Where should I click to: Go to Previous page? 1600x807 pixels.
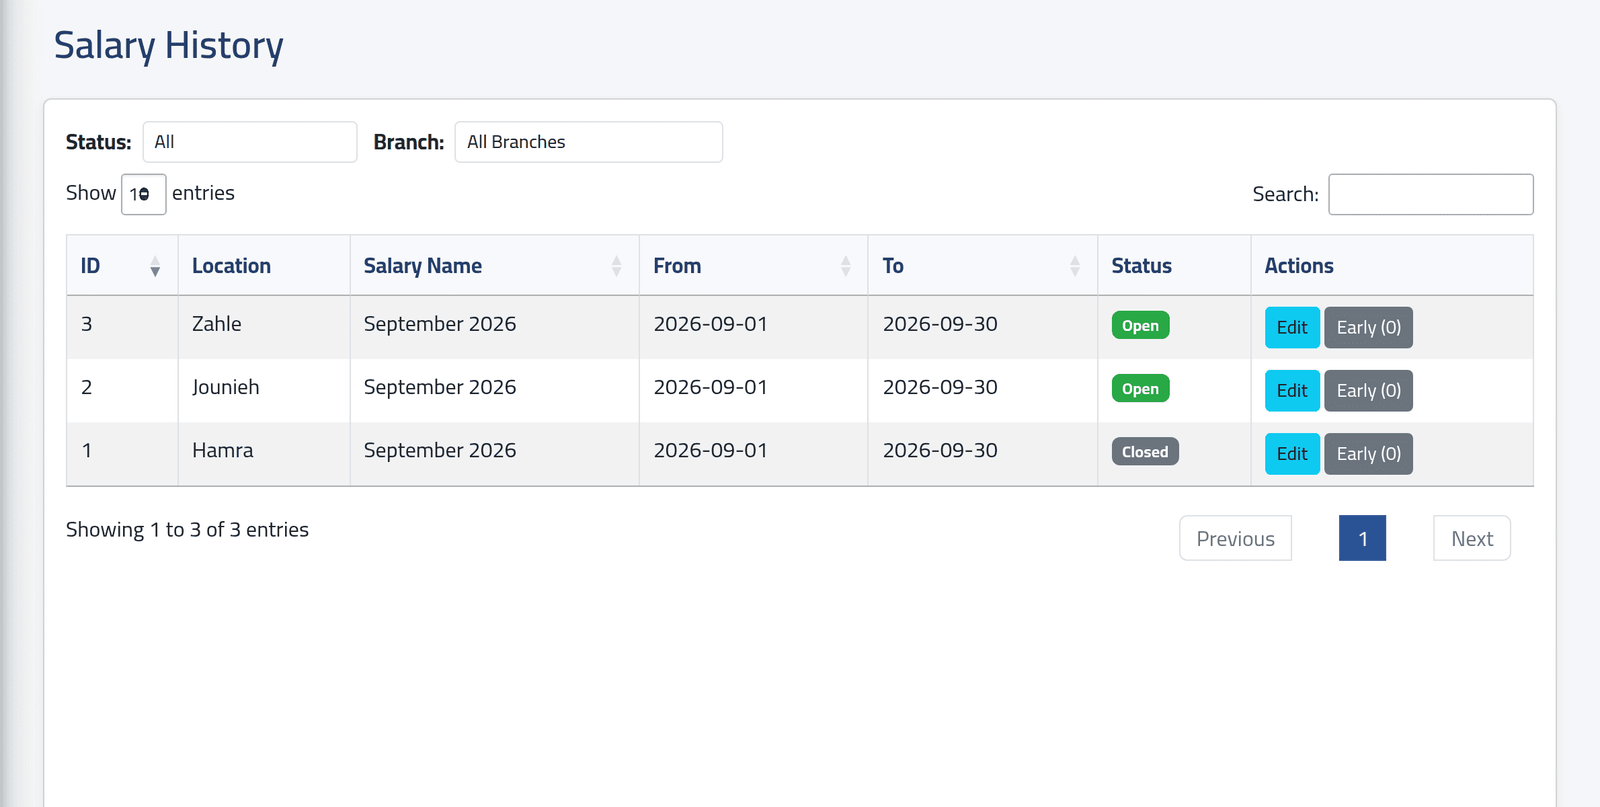pos(1235,538)
